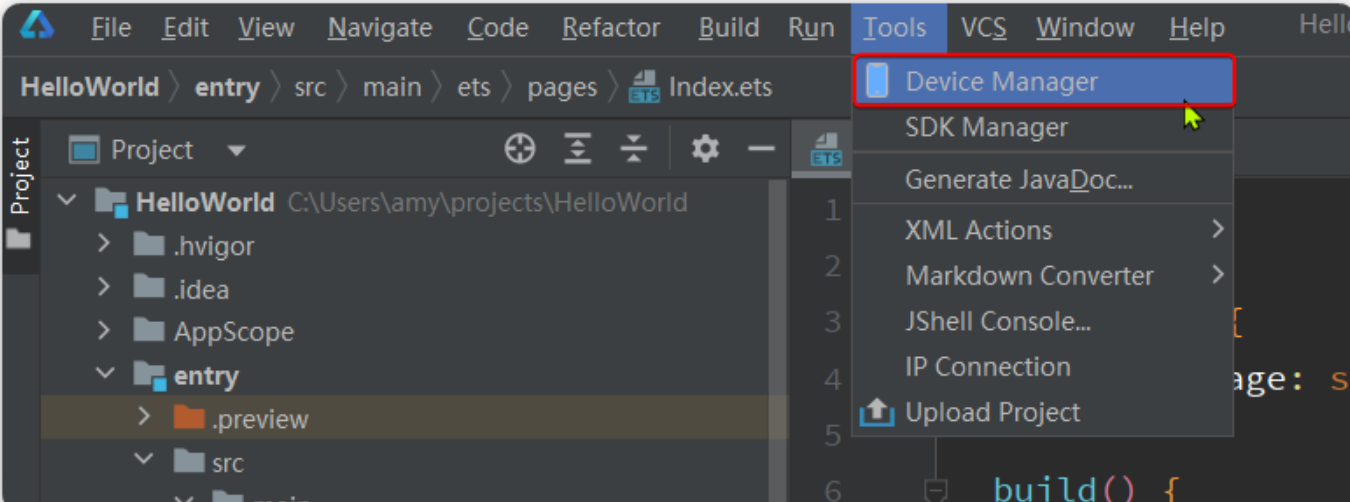Open the Run menu
The width and height of the screenshot is (1350, 502).
[811, 28]
